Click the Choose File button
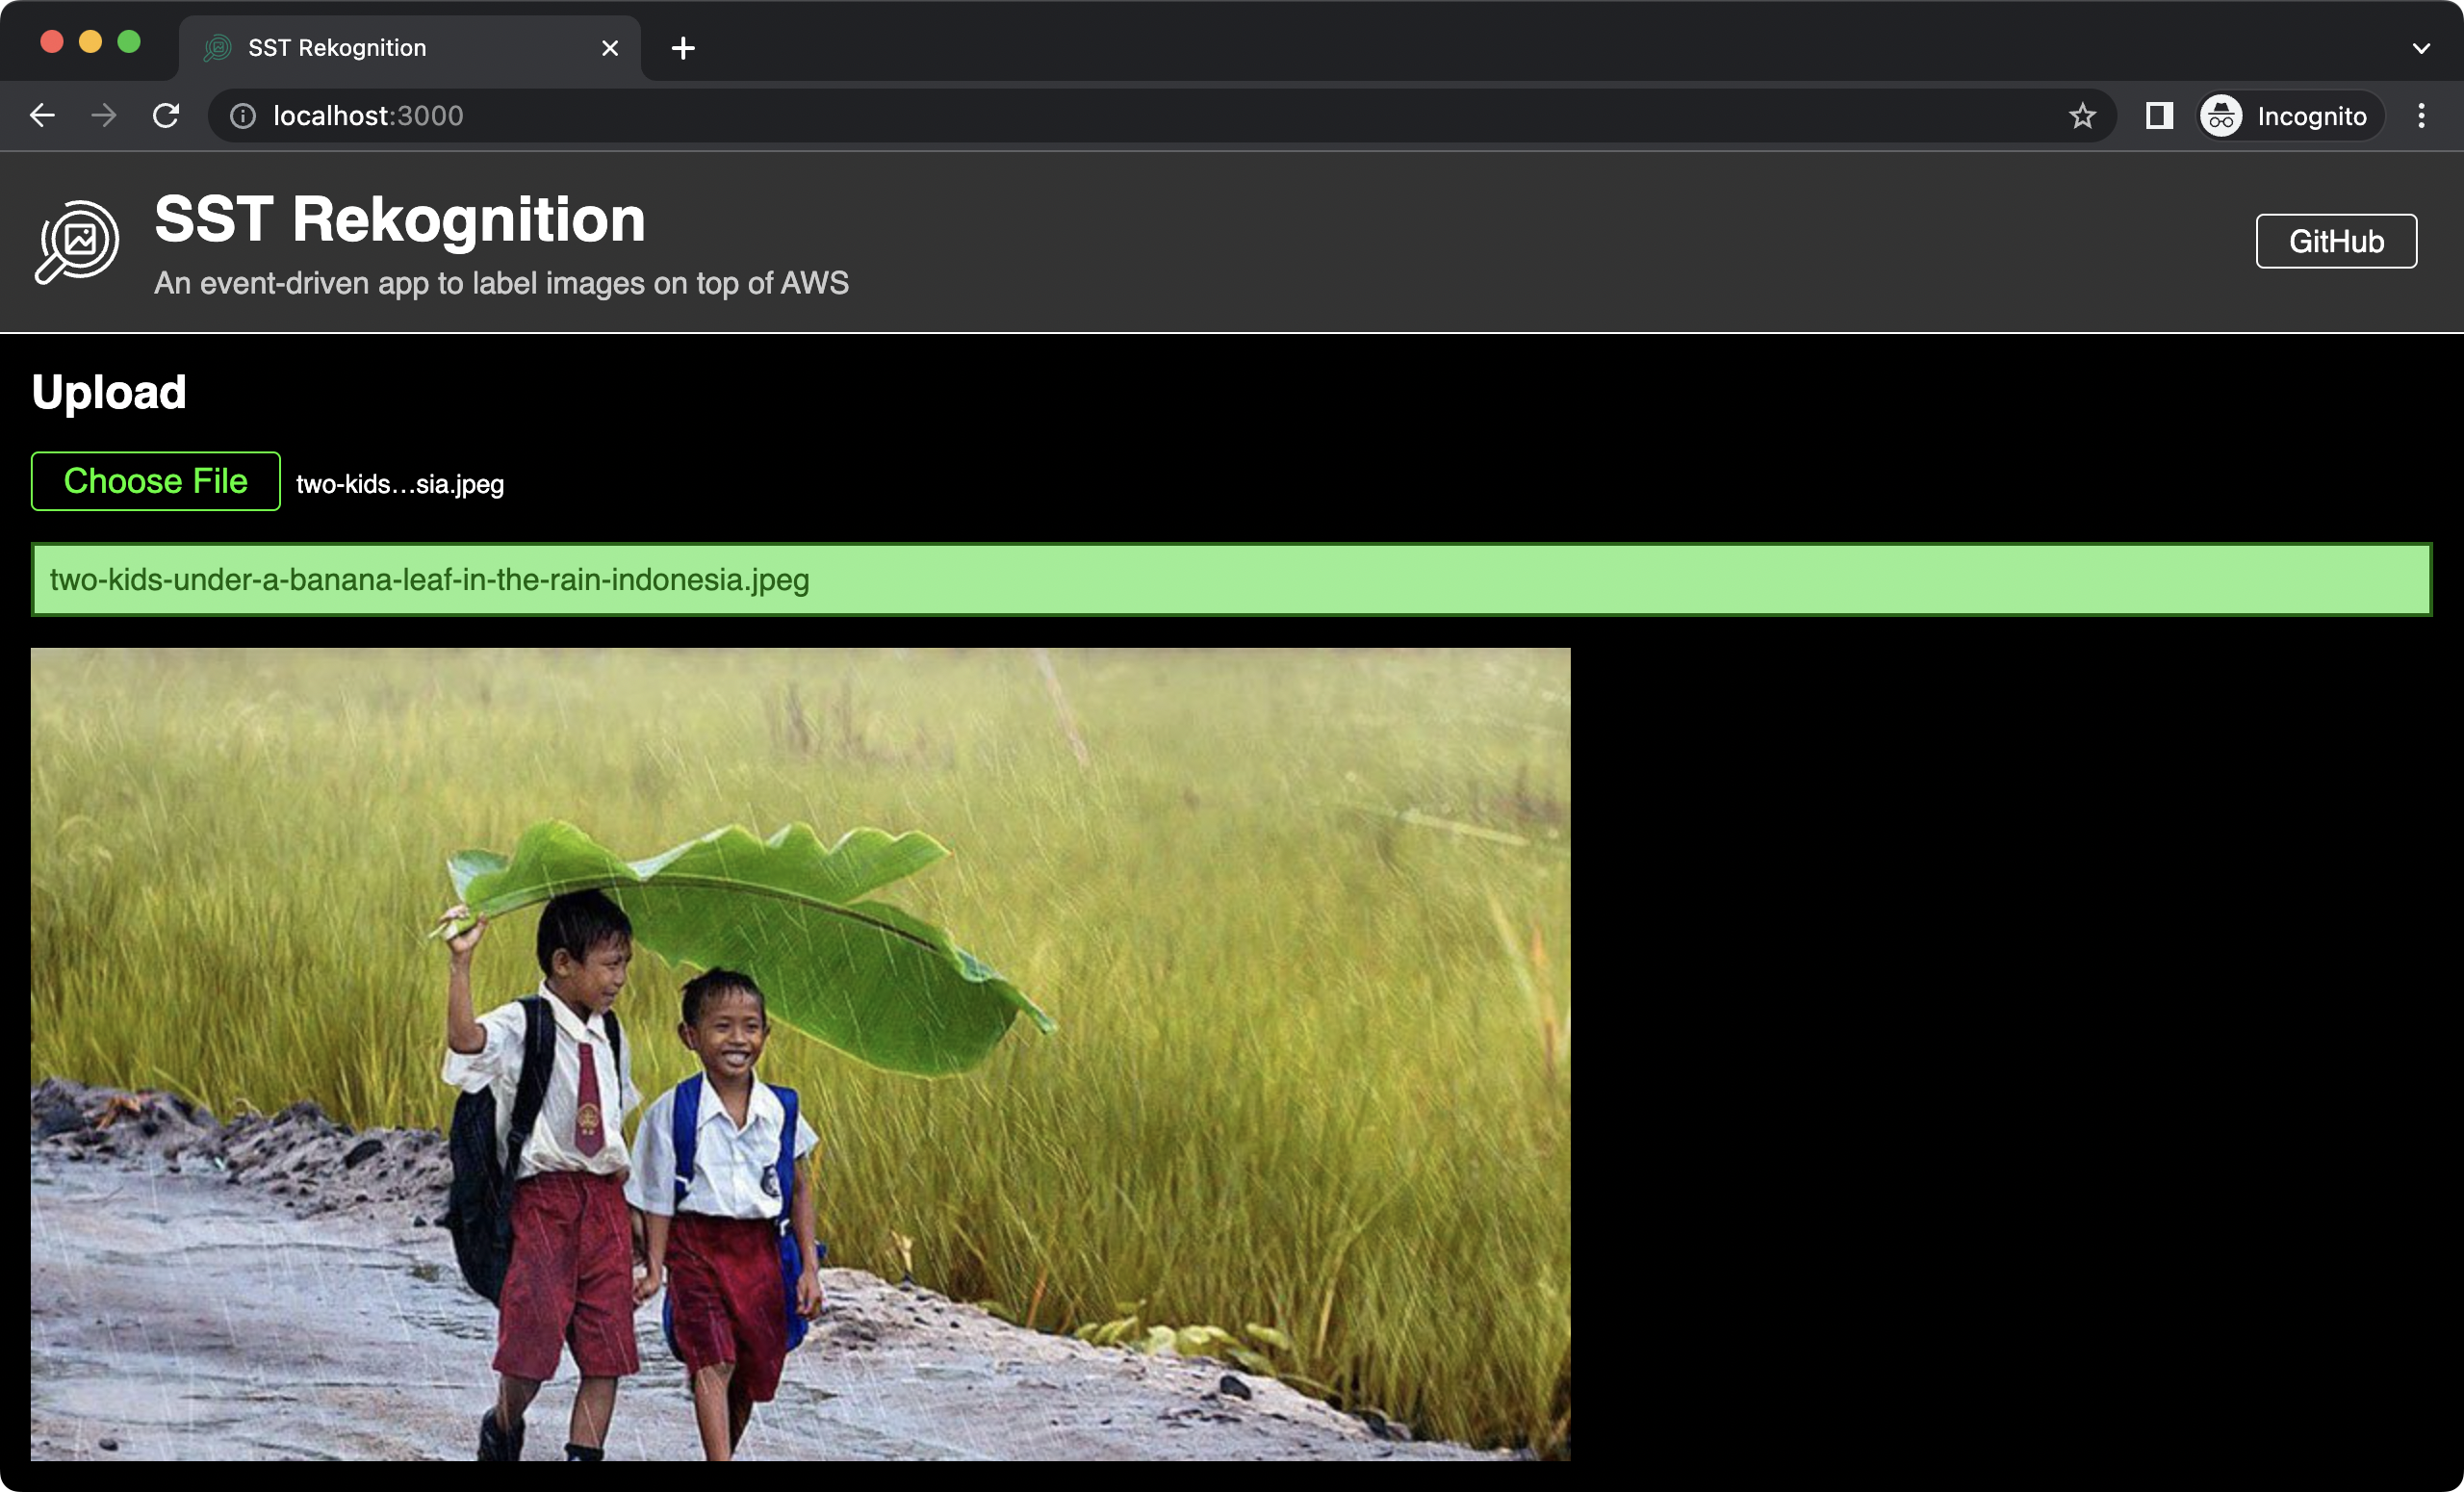 (156, 481)
